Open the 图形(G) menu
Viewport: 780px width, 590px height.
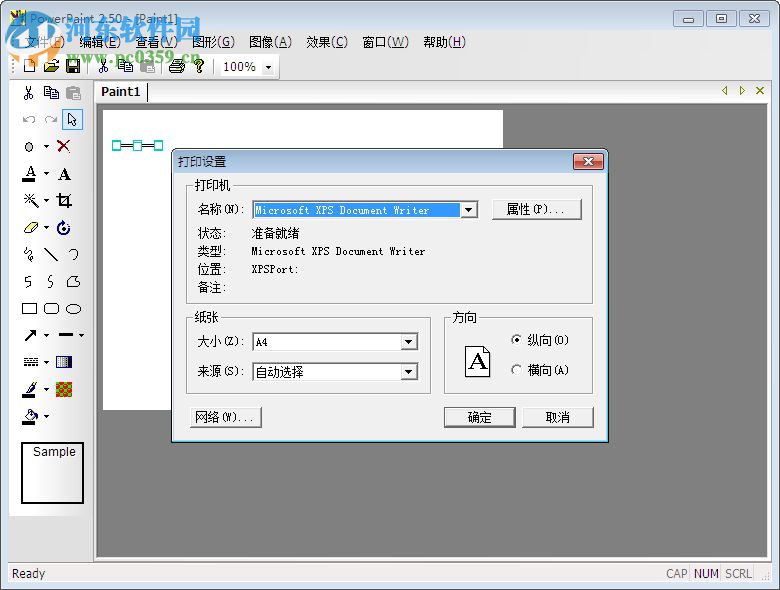coord(213,42)
